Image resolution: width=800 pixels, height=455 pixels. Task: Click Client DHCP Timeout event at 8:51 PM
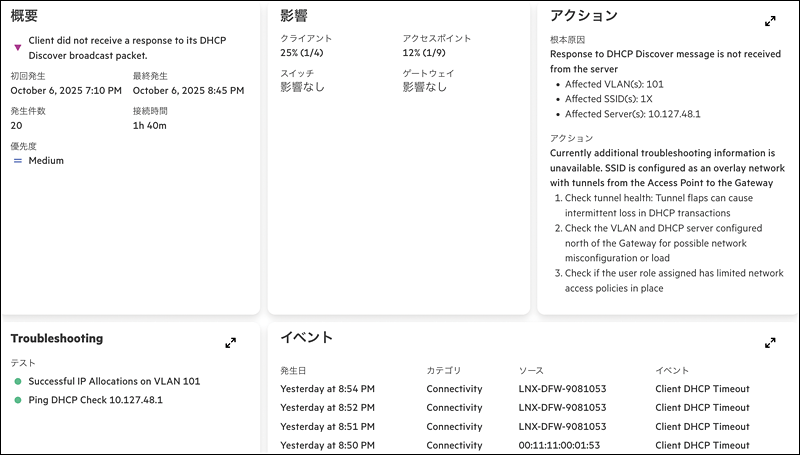click(x=702, y=426)
